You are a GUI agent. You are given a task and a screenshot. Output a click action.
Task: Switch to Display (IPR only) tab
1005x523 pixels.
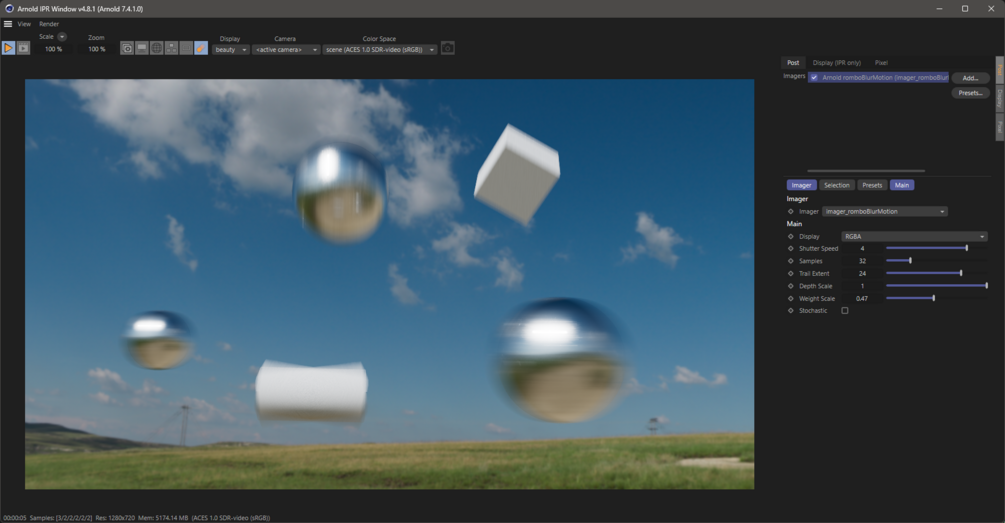tap(836, 62)
